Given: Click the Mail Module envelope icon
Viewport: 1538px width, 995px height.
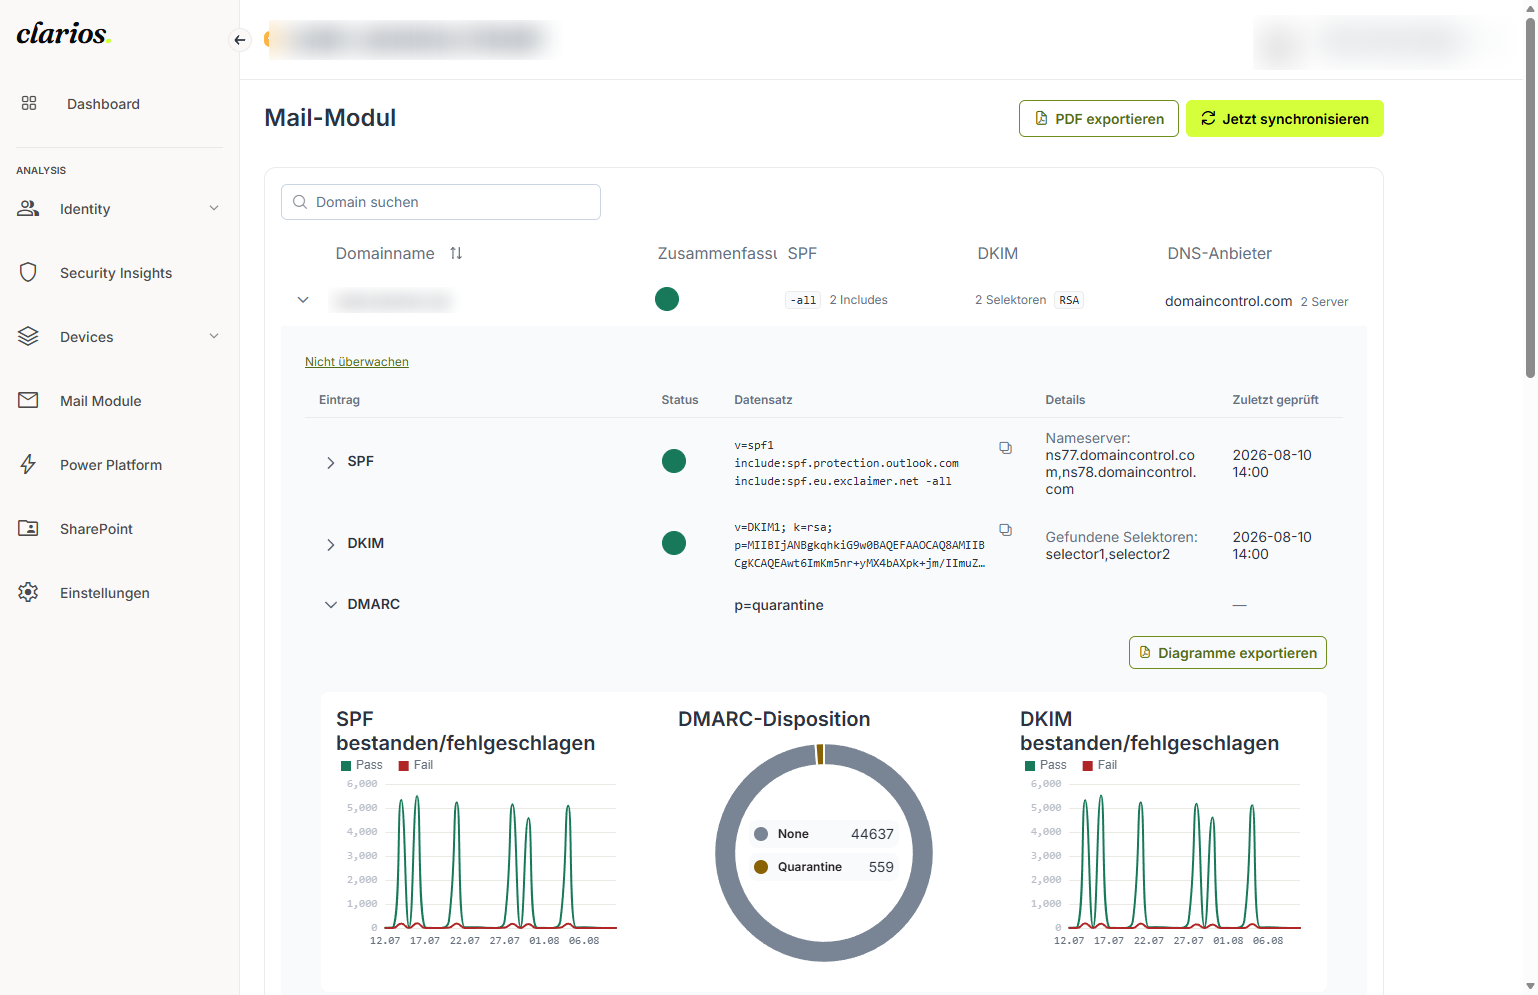Looking at the screenshot, I should pos(28,400).
